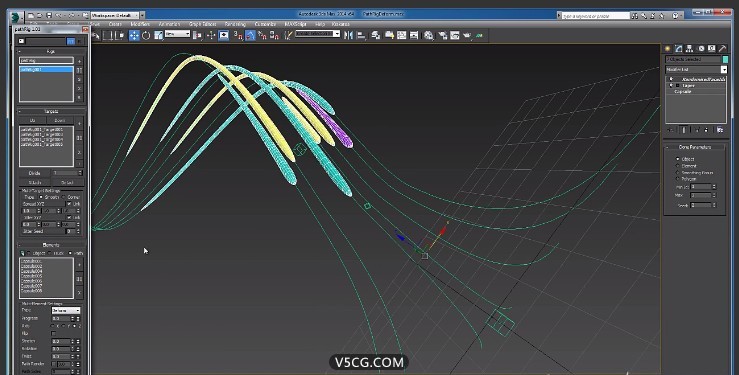
Task: Click the Up button in Targets
Action: point(33,121)
